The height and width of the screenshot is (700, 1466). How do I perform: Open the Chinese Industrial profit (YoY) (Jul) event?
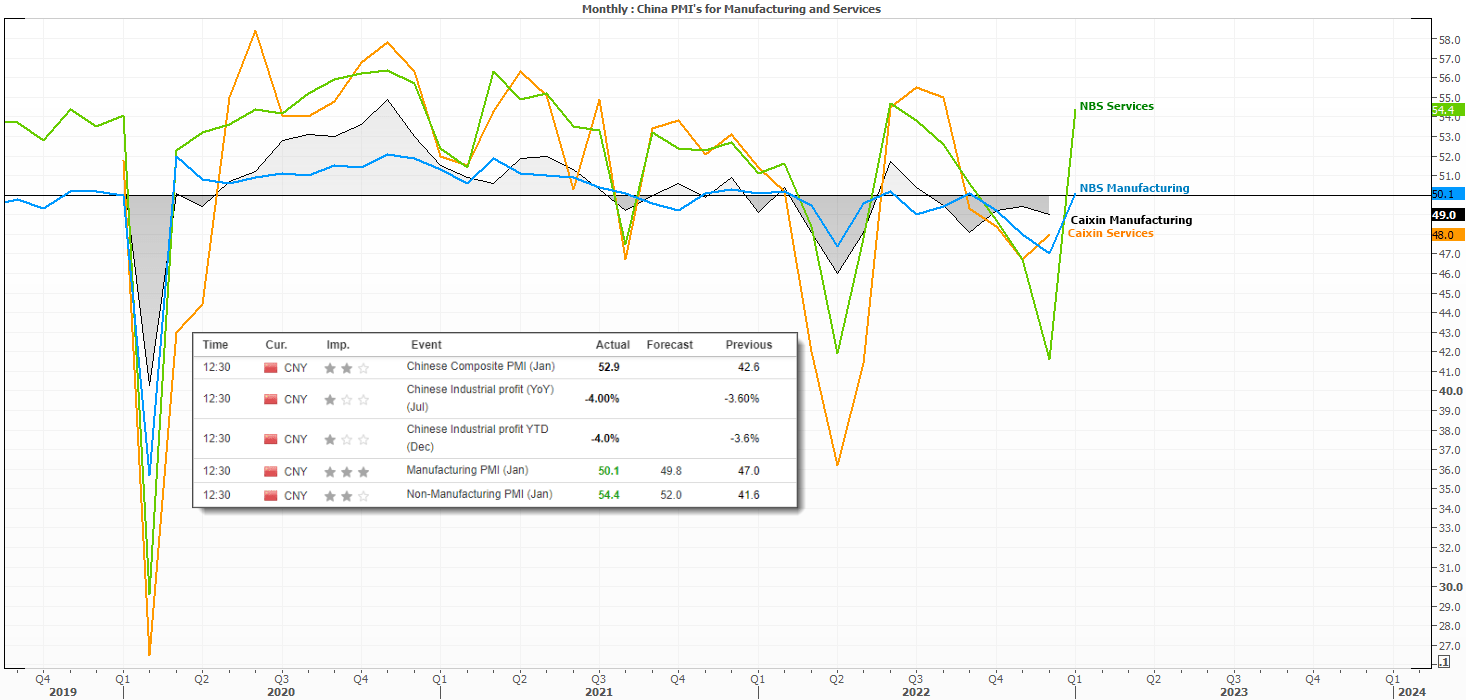click(x=480, y=398)
